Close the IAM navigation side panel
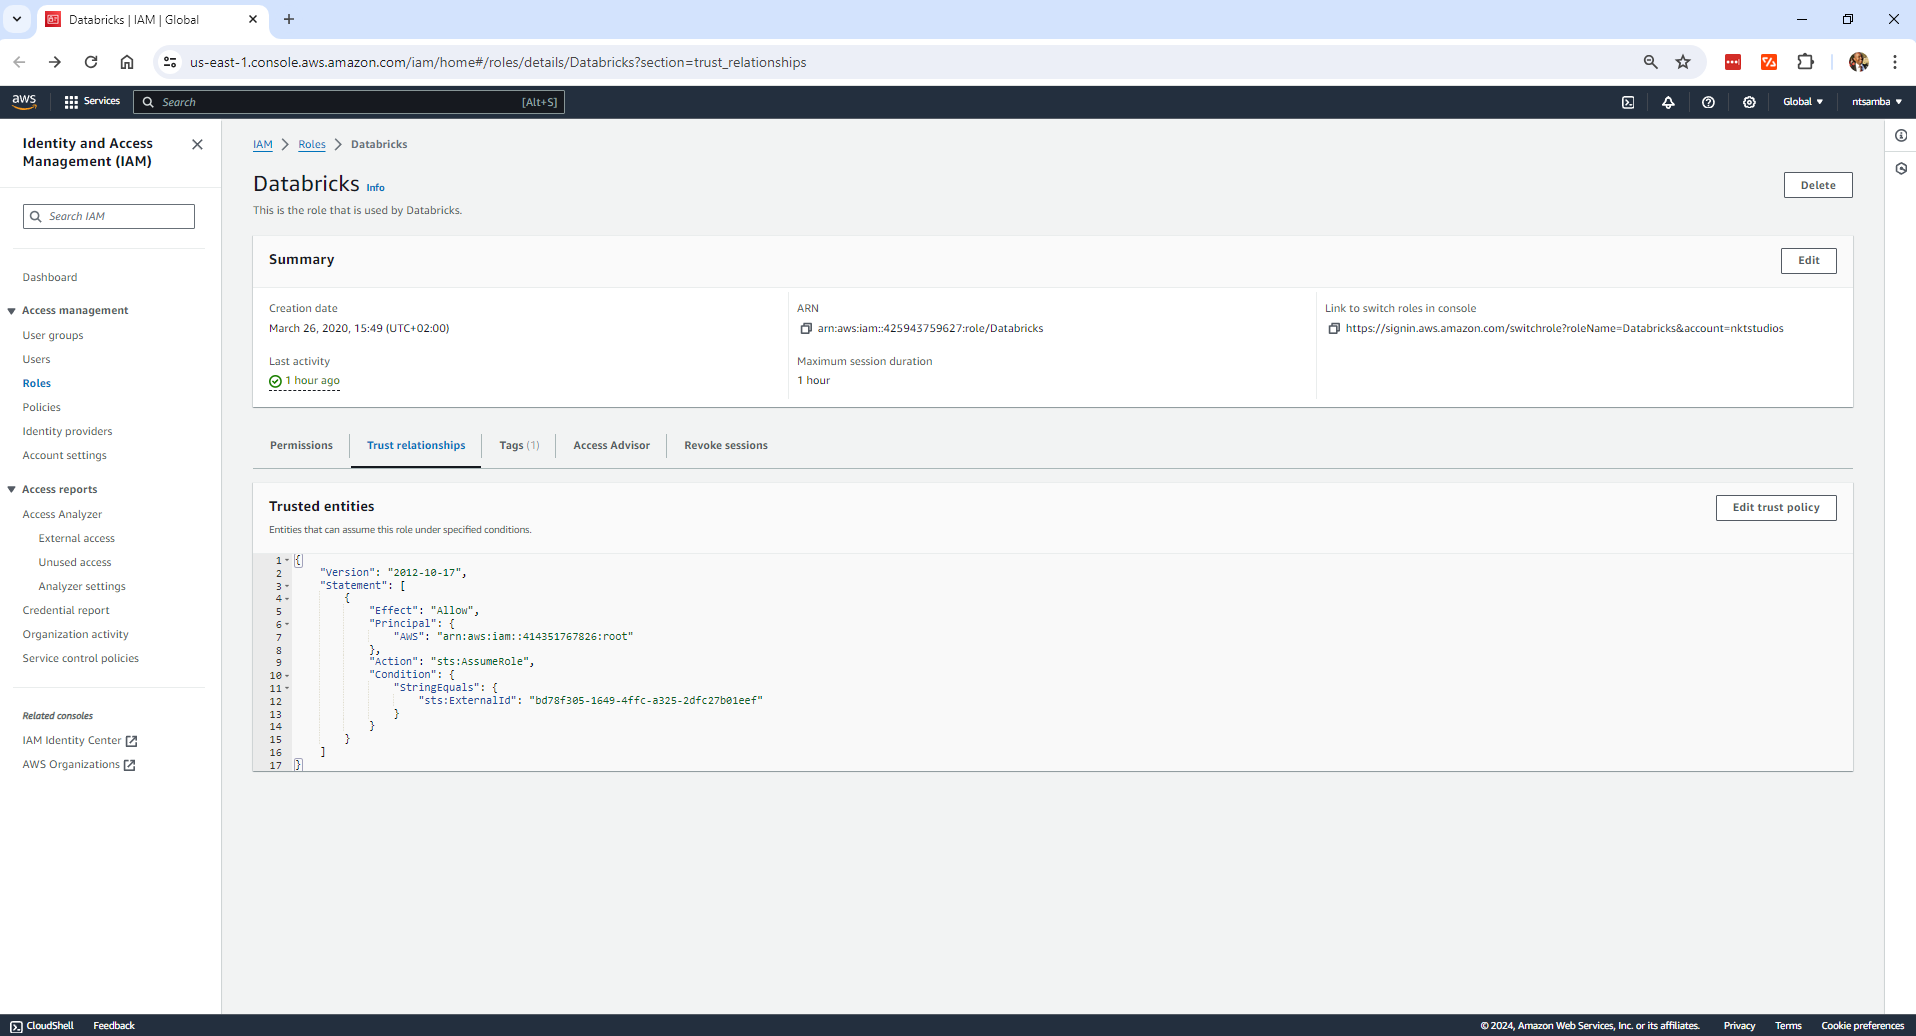This screenshot has width=1916, height=1036. [197, 145]
